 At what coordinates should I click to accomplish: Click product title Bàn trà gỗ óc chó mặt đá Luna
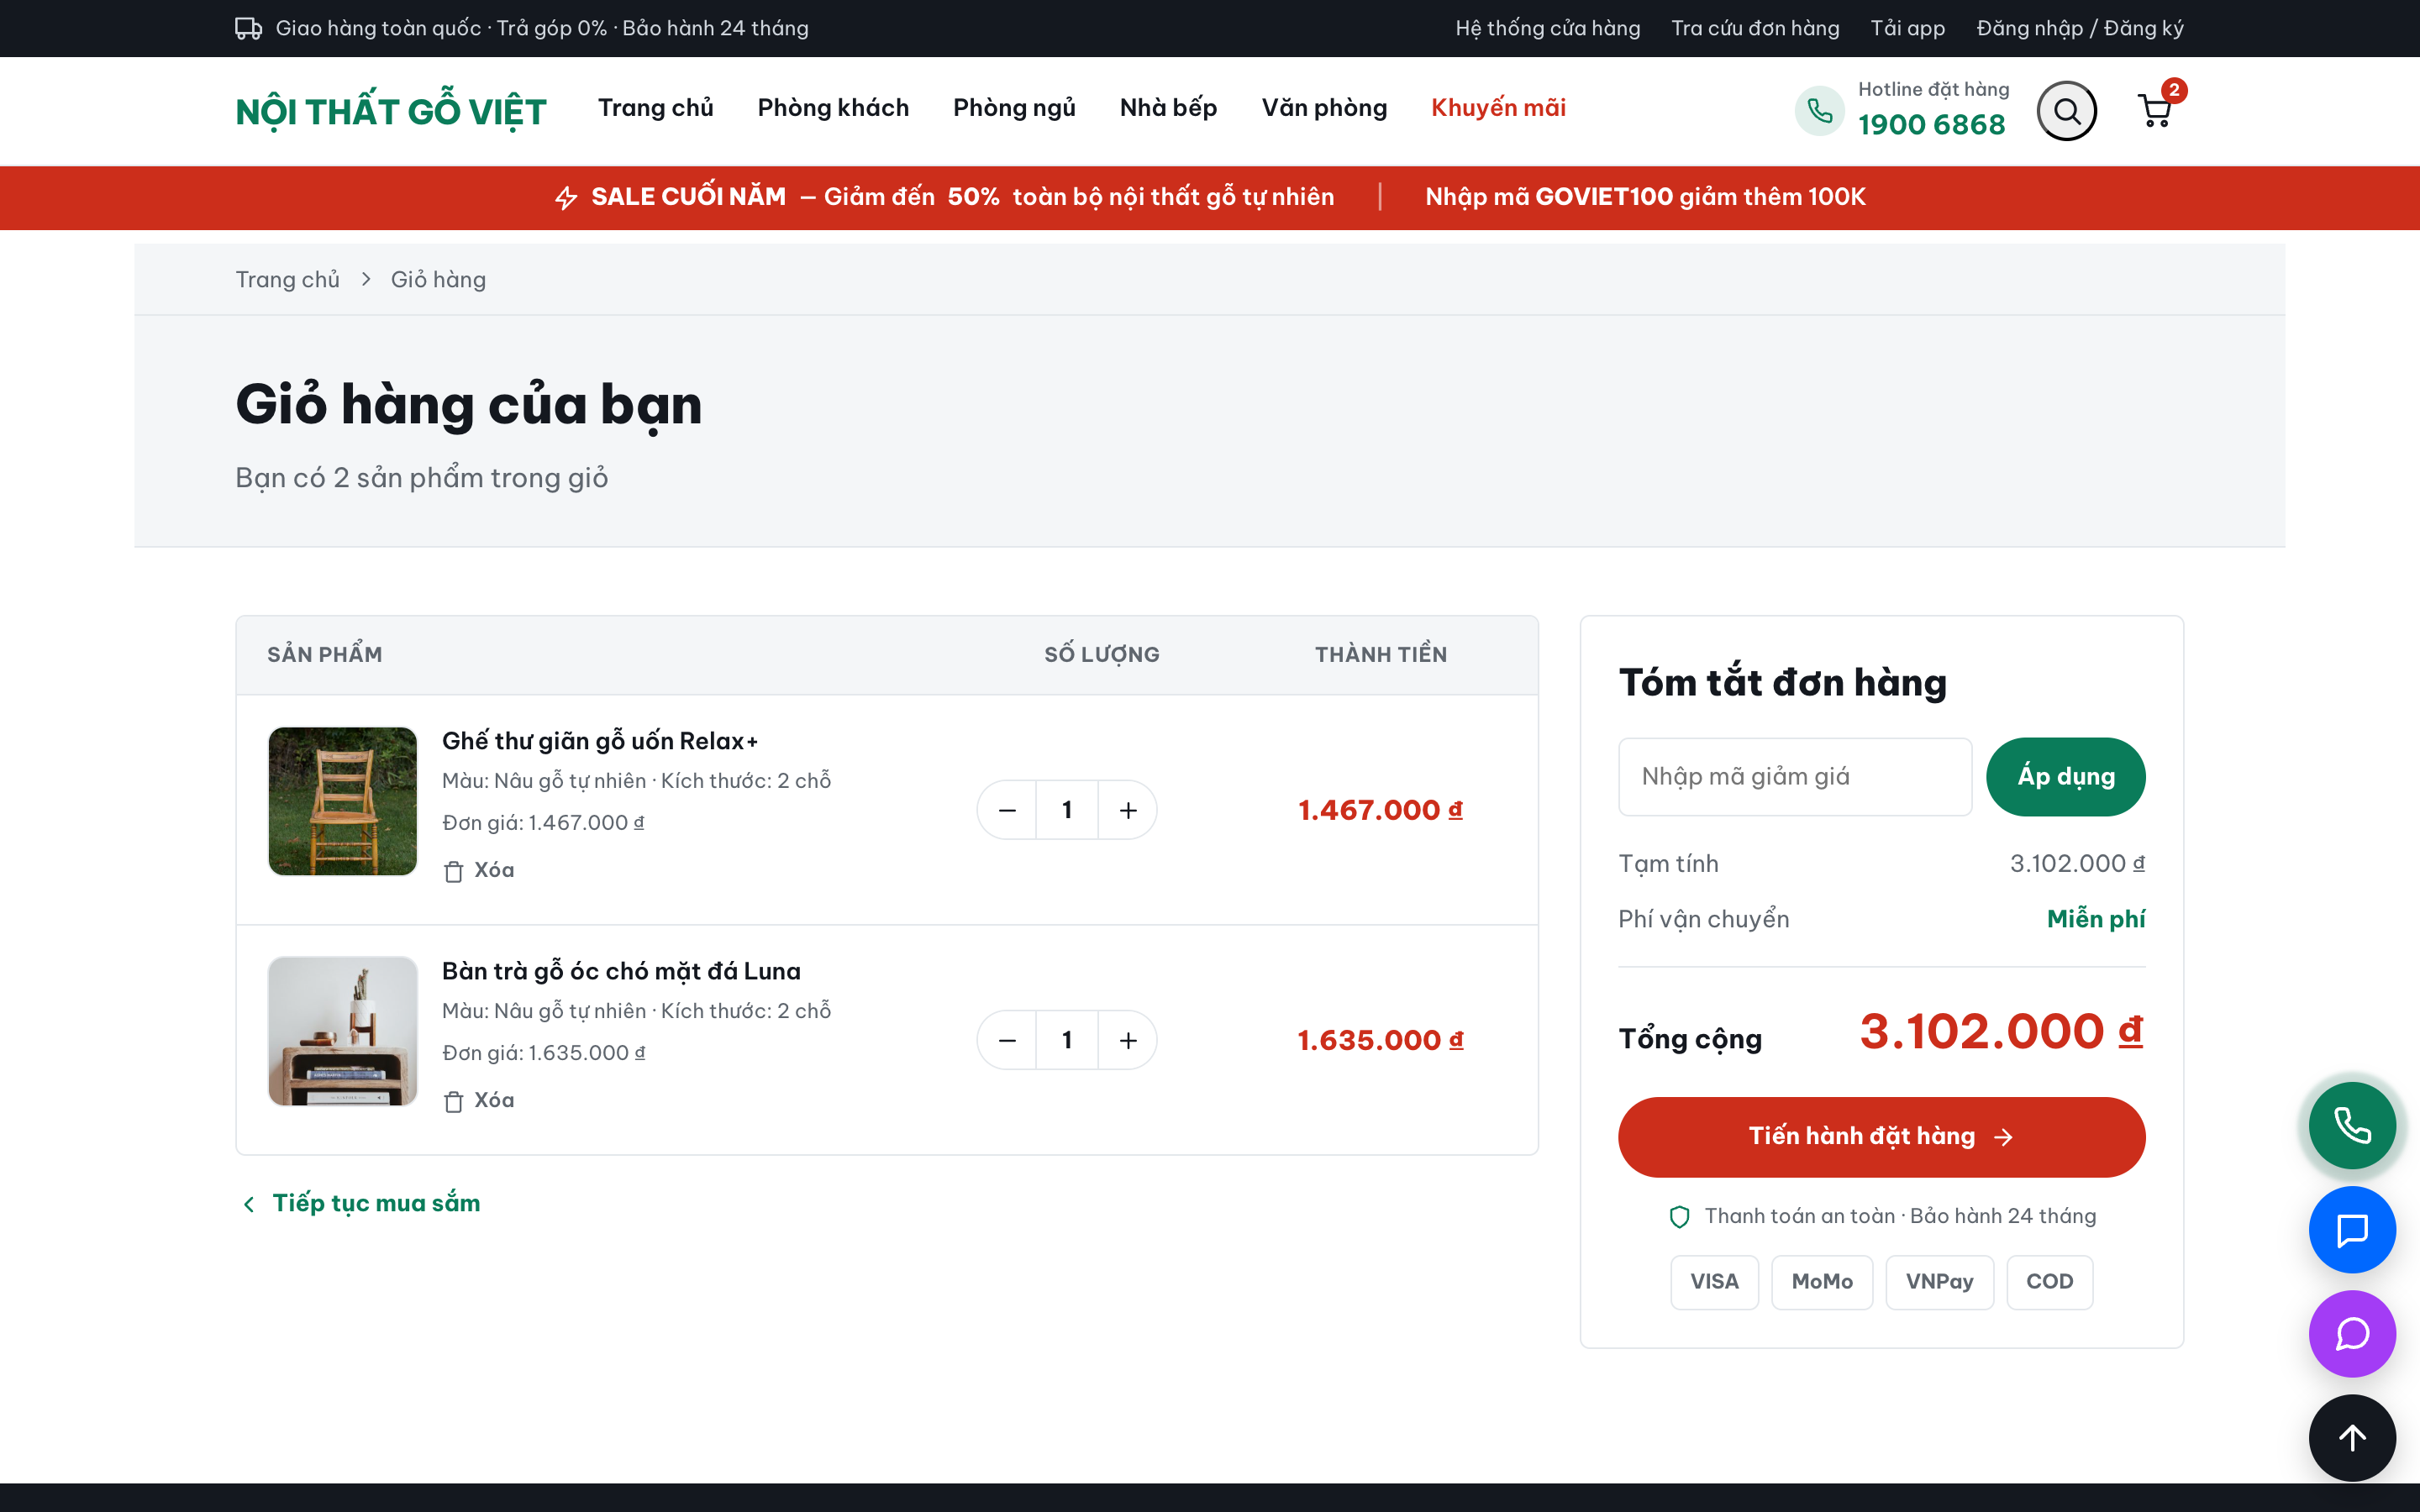tap(621, 971)
